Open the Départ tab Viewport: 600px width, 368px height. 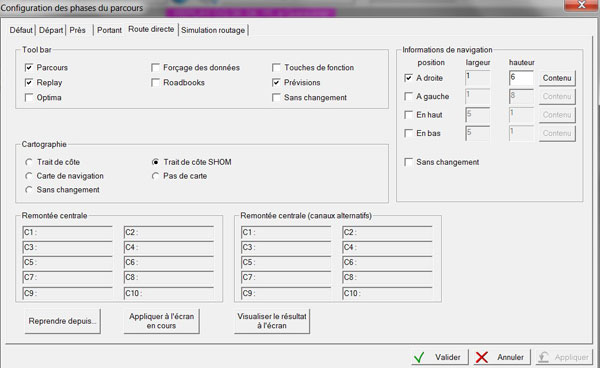click(51, 30)
